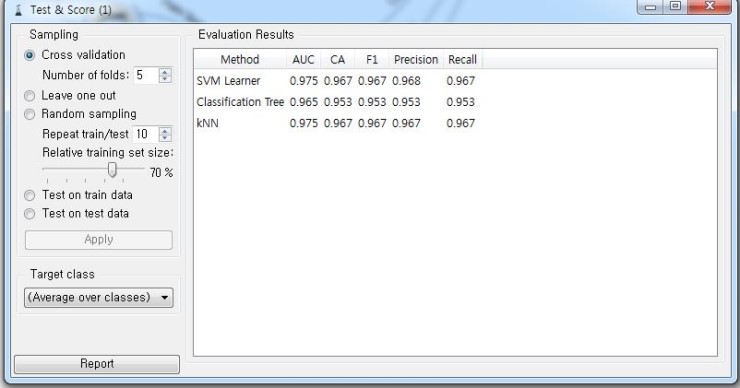740x388 pixels.
Task: Open the Target class dropdown
Action: click(99, 298)
